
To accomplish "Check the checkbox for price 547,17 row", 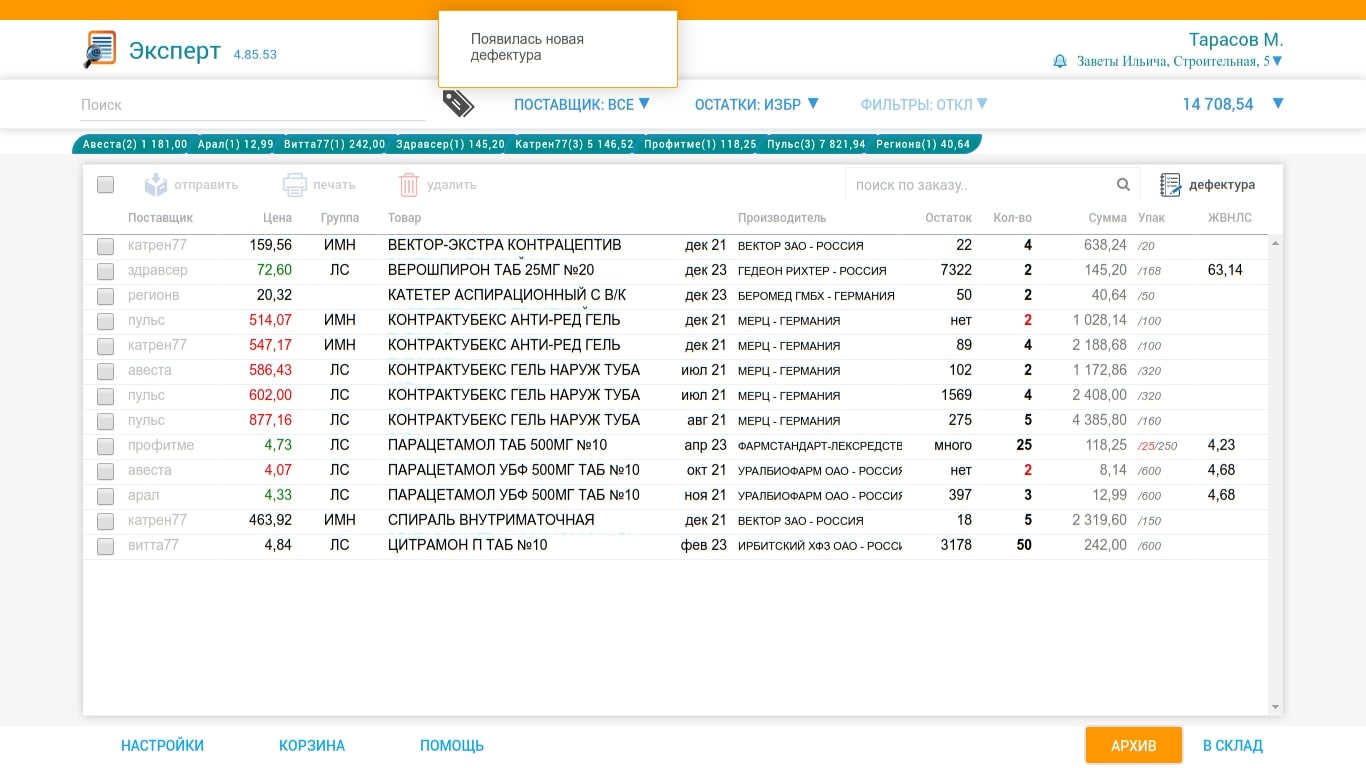I will point(106,346).
